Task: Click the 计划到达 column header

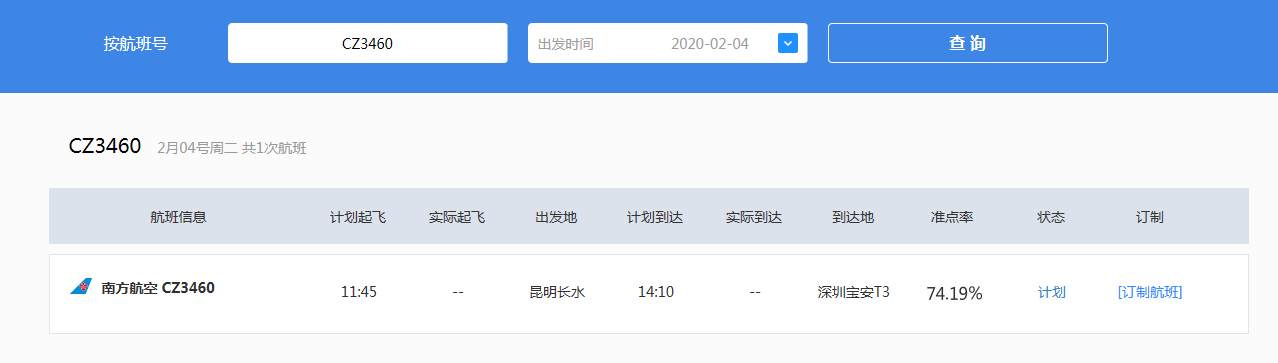Action: (655, 217)
